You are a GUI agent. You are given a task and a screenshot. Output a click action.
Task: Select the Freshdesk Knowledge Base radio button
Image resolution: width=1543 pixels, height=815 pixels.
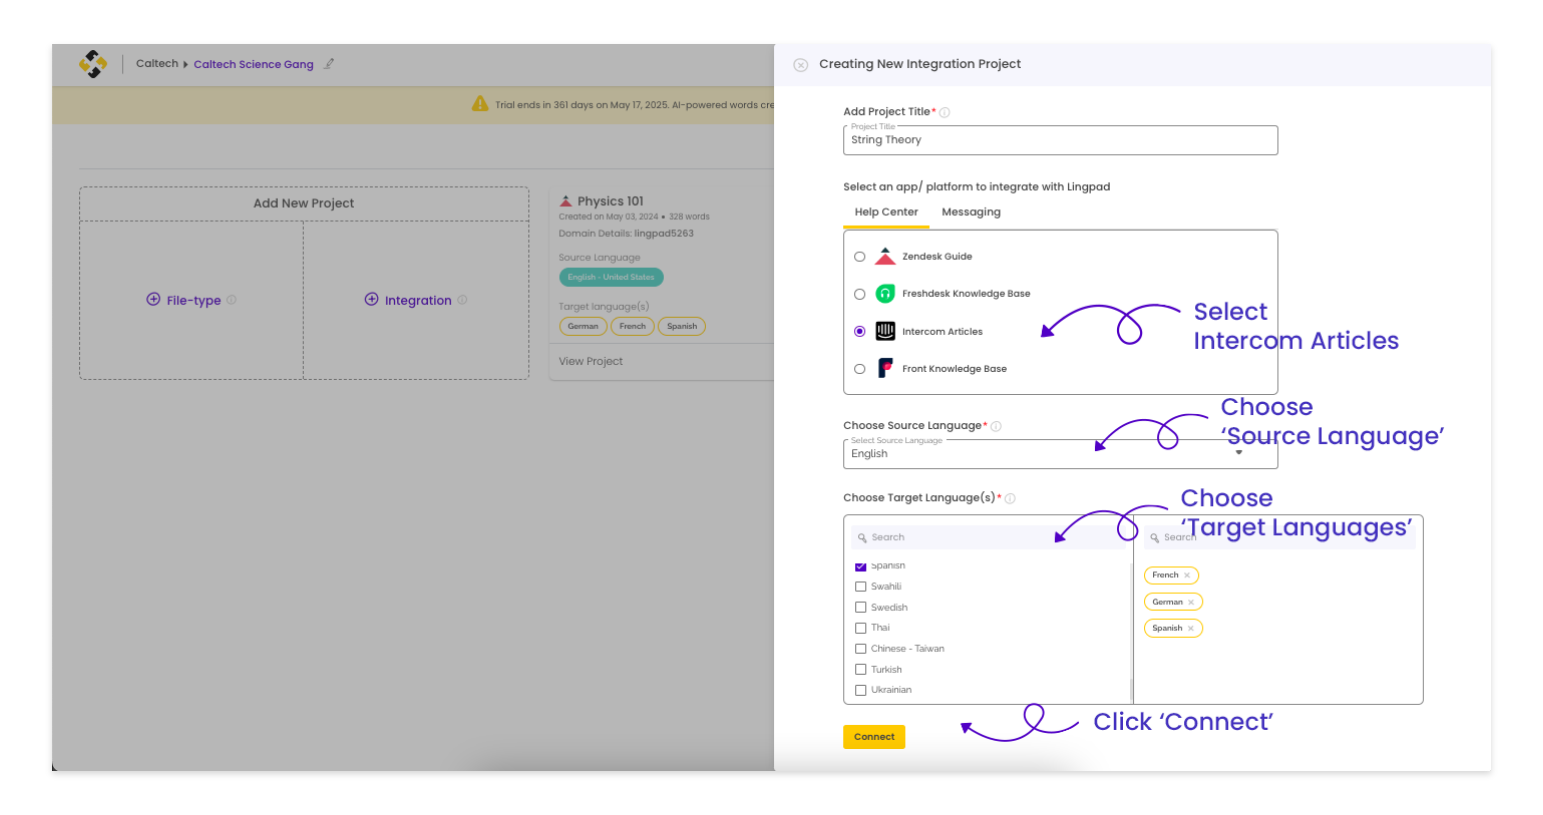click(x=860, y=294)
